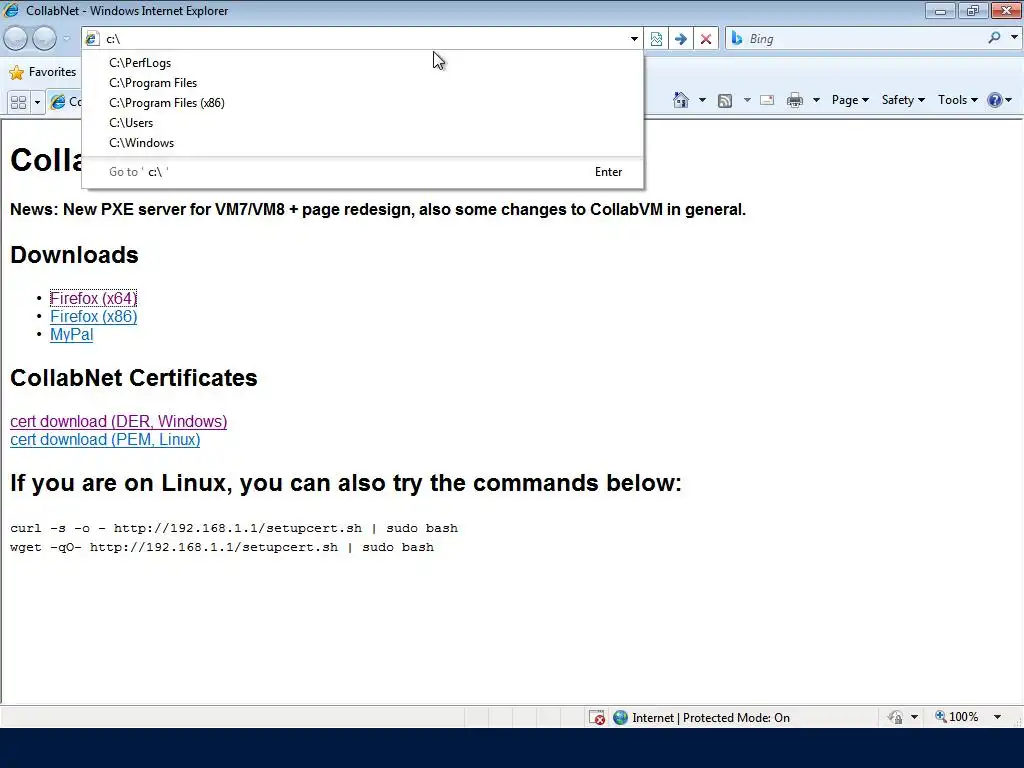The height and width of the screenshot is (768, 1024).
Task: Open the MyPal download link
Action: coord(72,334)
